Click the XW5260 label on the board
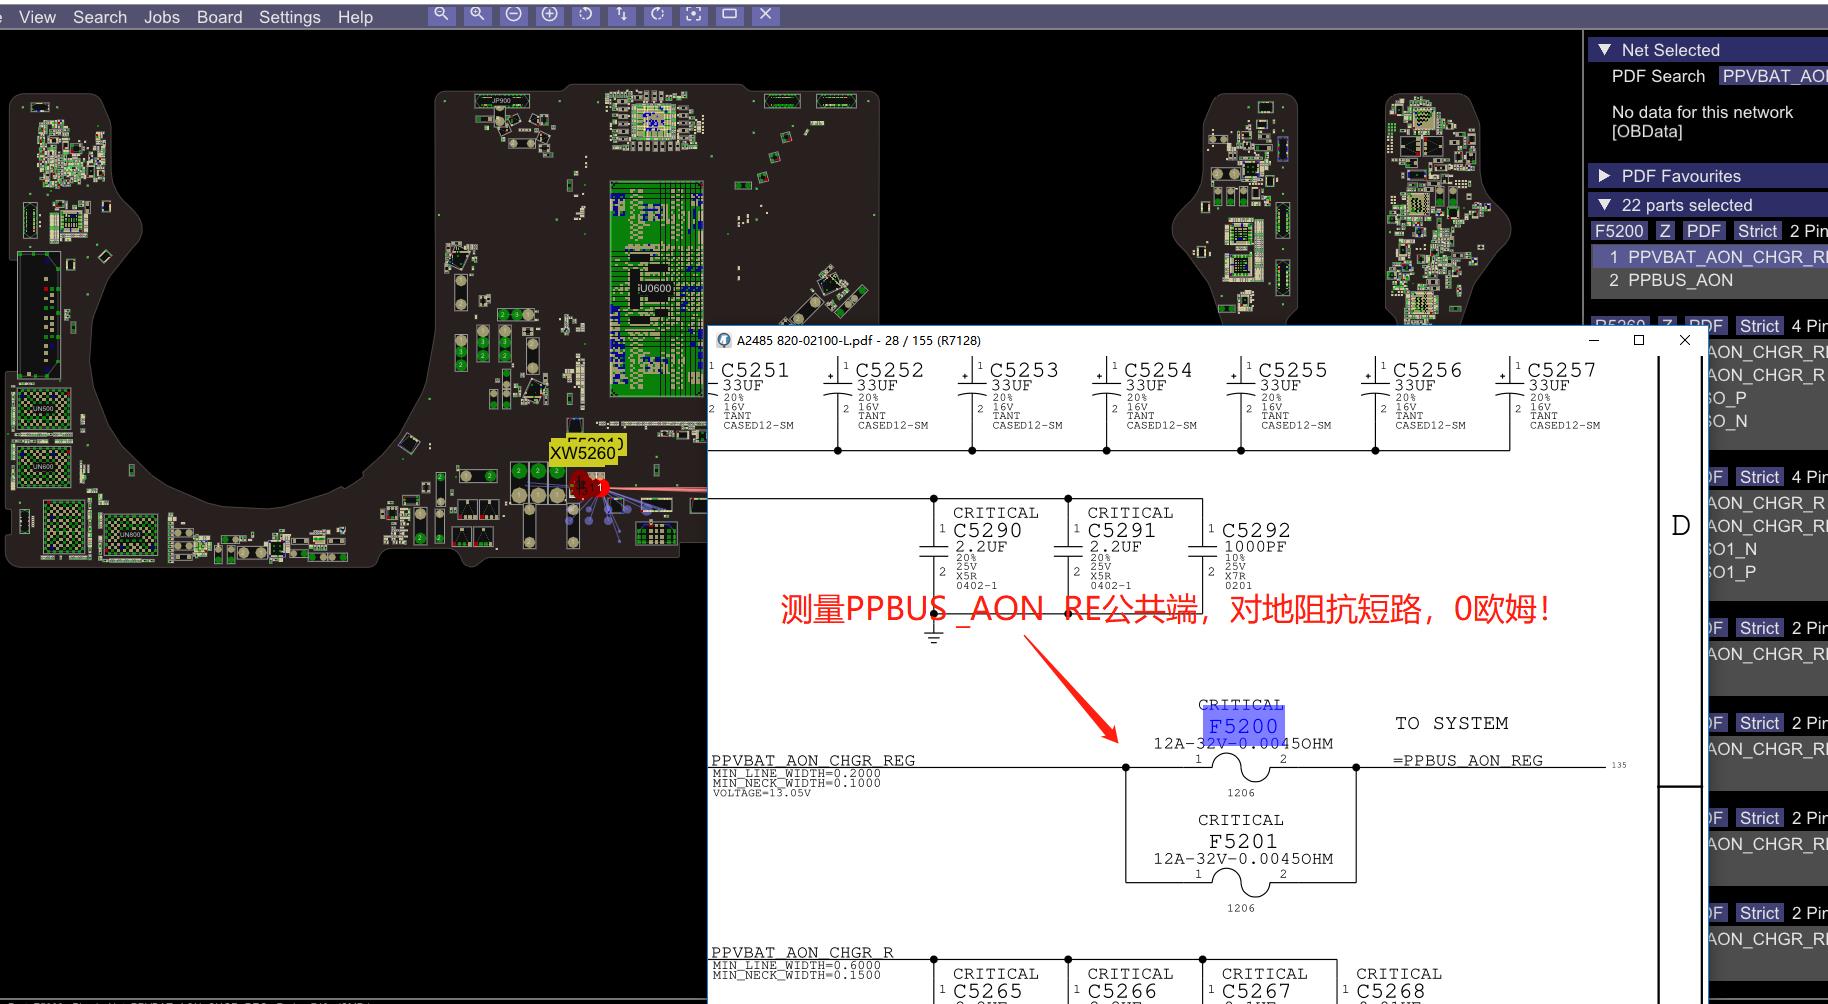The width and height of the screenshot is (1828, 1004). 583,453
